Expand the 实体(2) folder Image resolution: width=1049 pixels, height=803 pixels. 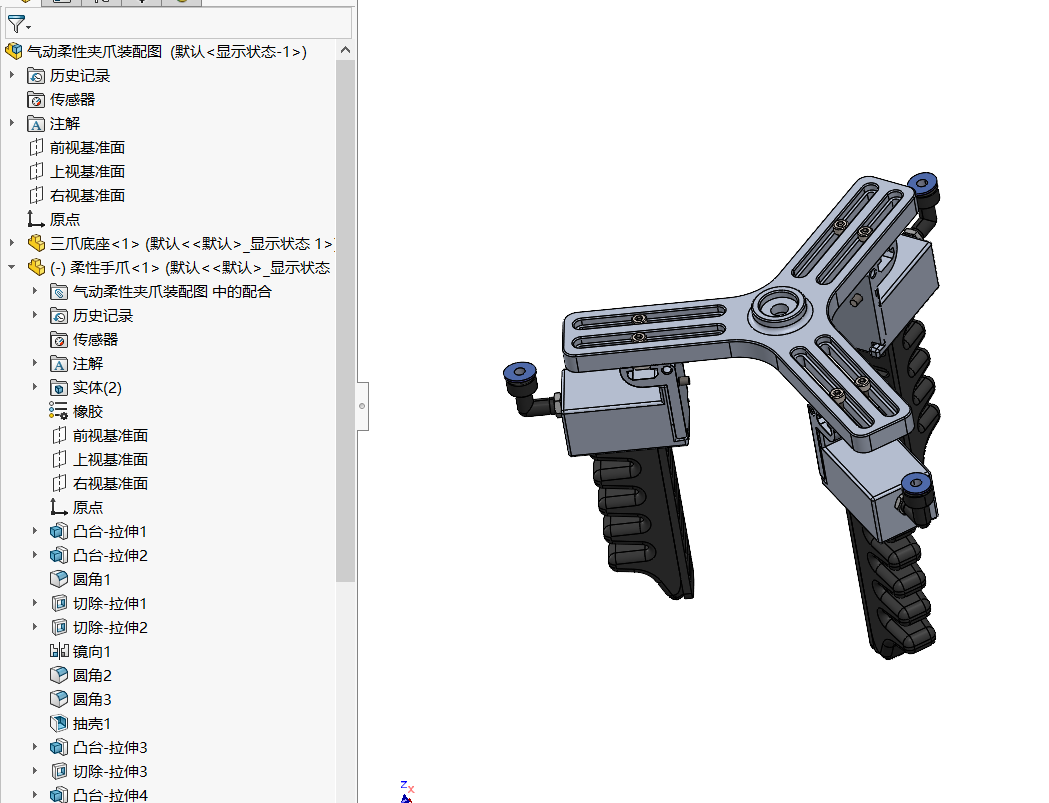pos(35,387)
